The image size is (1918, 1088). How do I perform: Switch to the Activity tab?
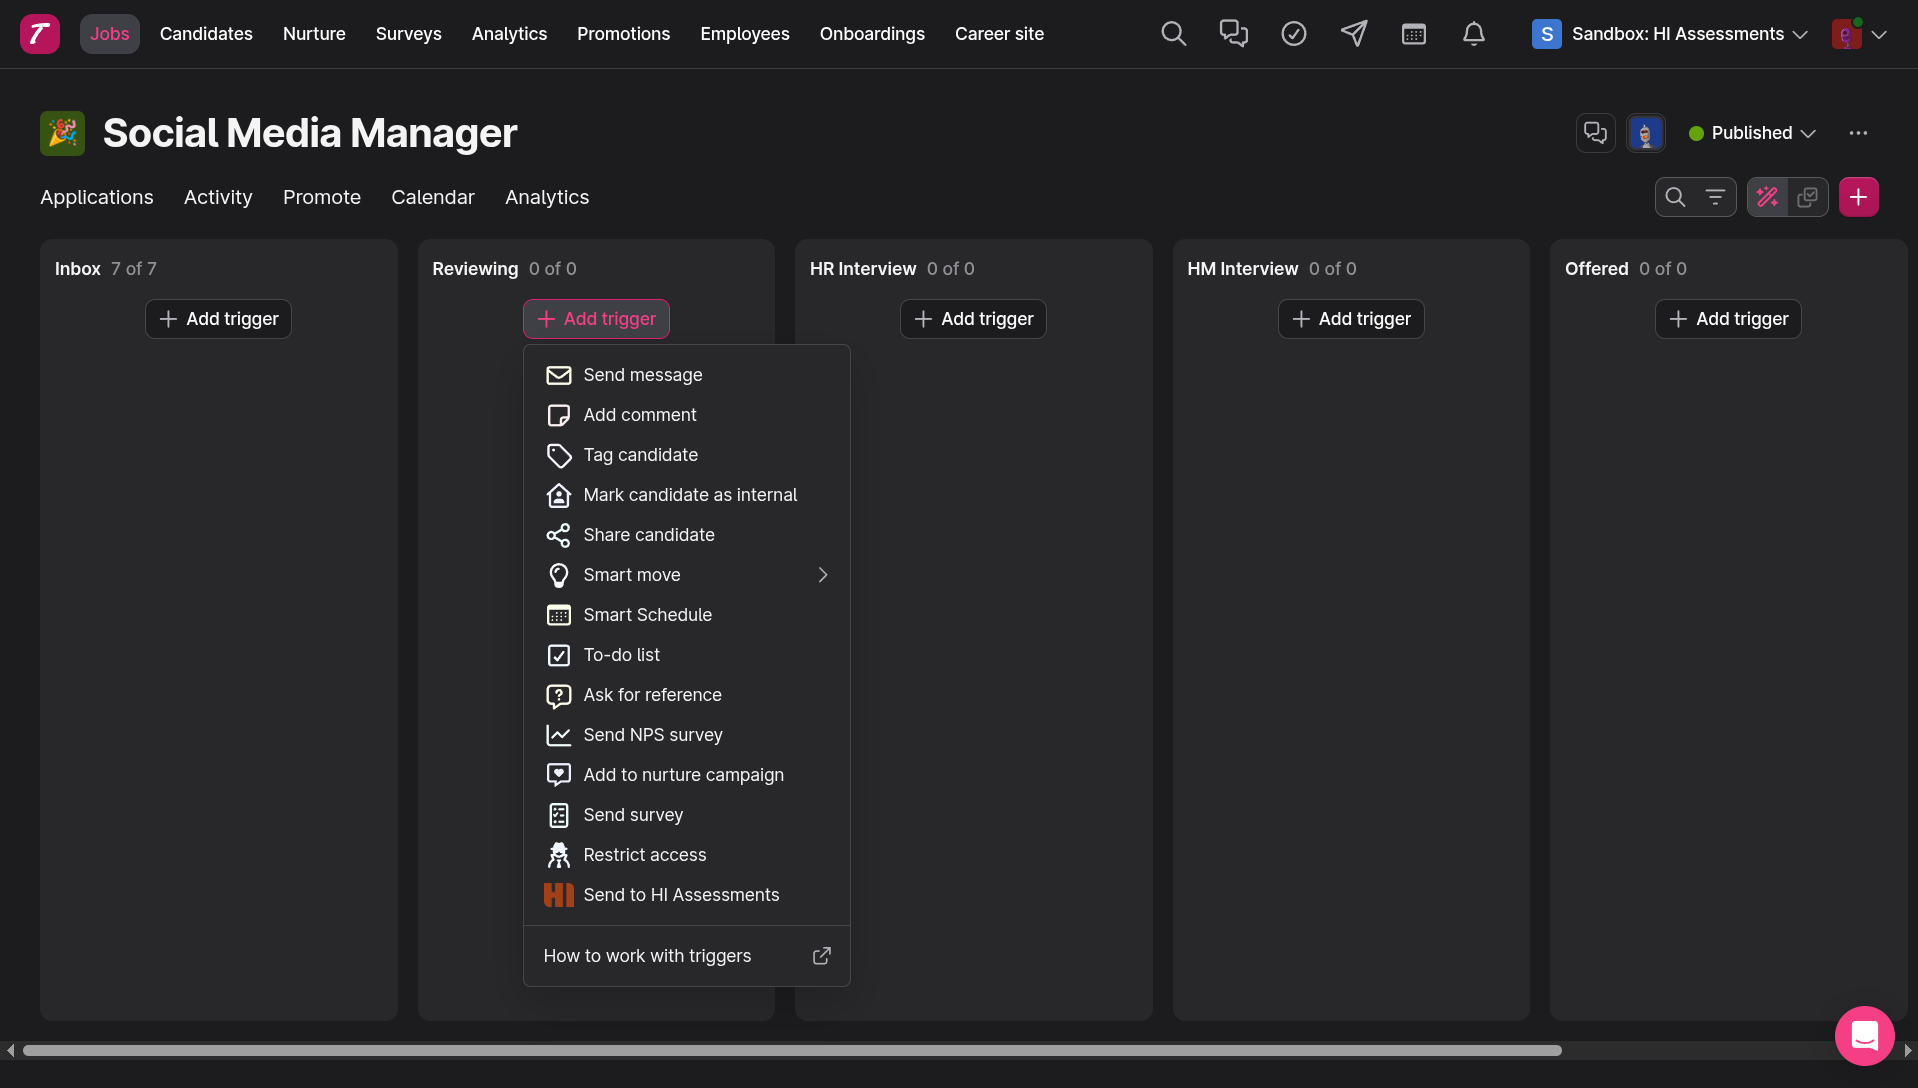click(218, 197)
